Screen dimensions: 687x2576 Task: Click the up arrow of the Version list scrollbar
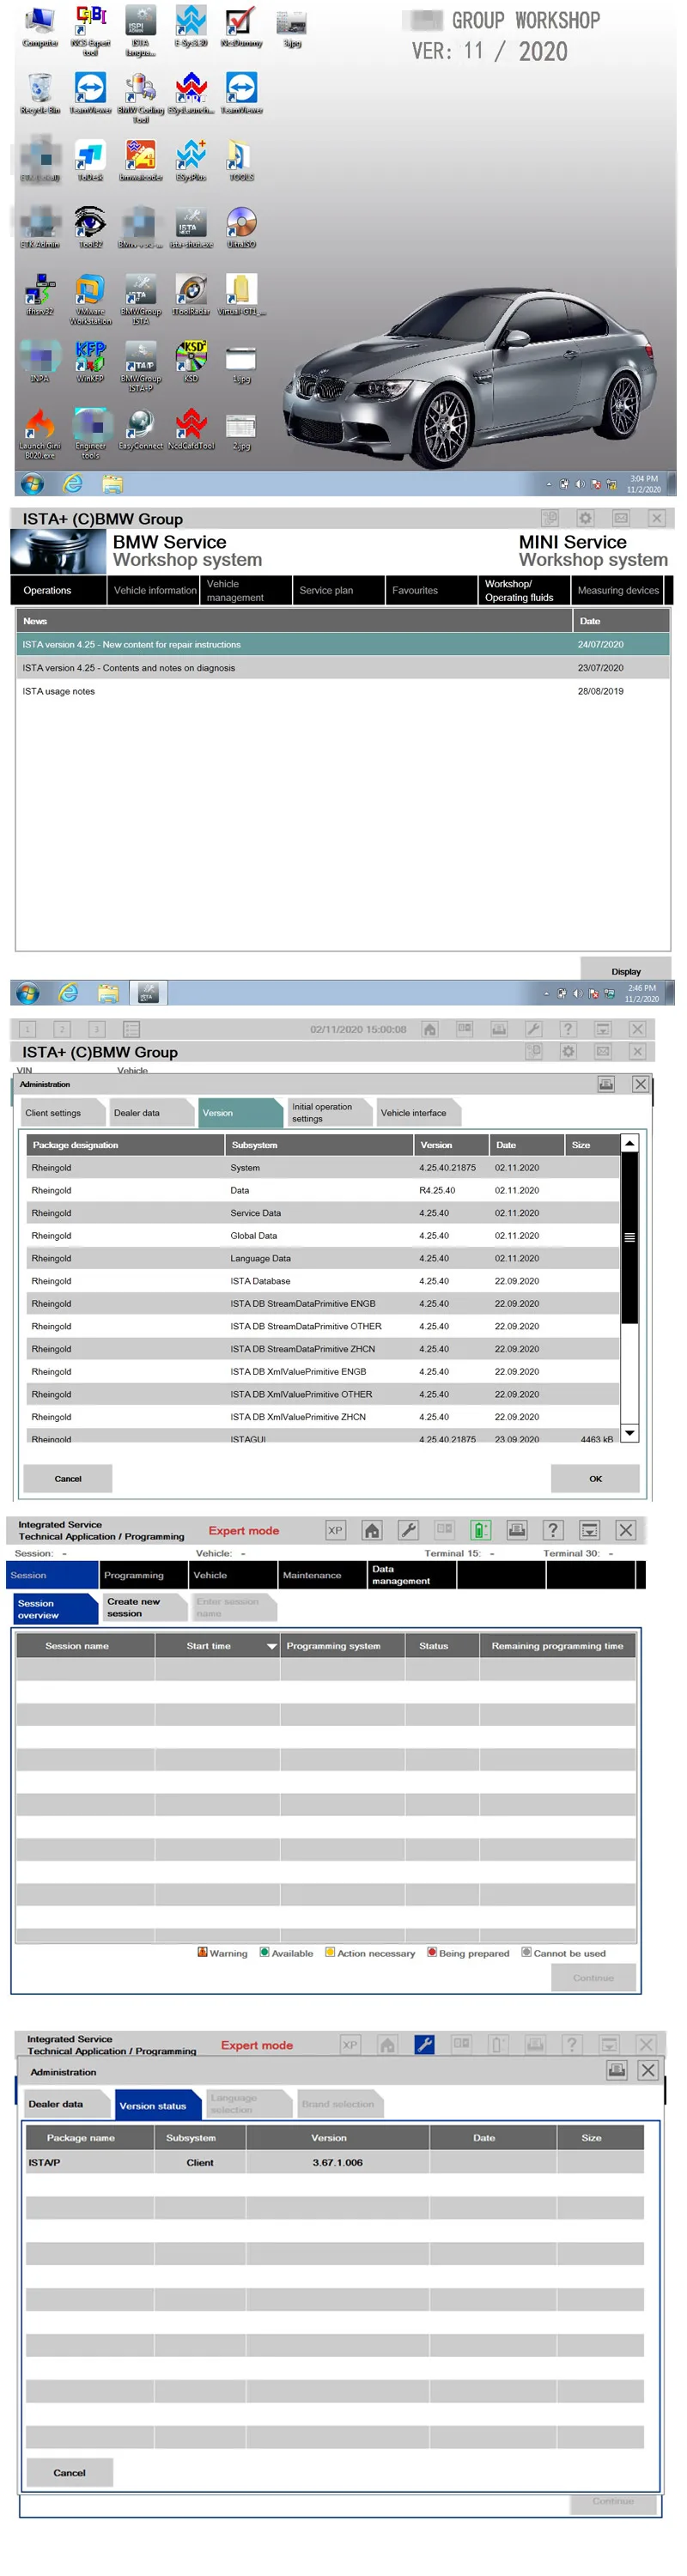click(x=629, y=1142)
